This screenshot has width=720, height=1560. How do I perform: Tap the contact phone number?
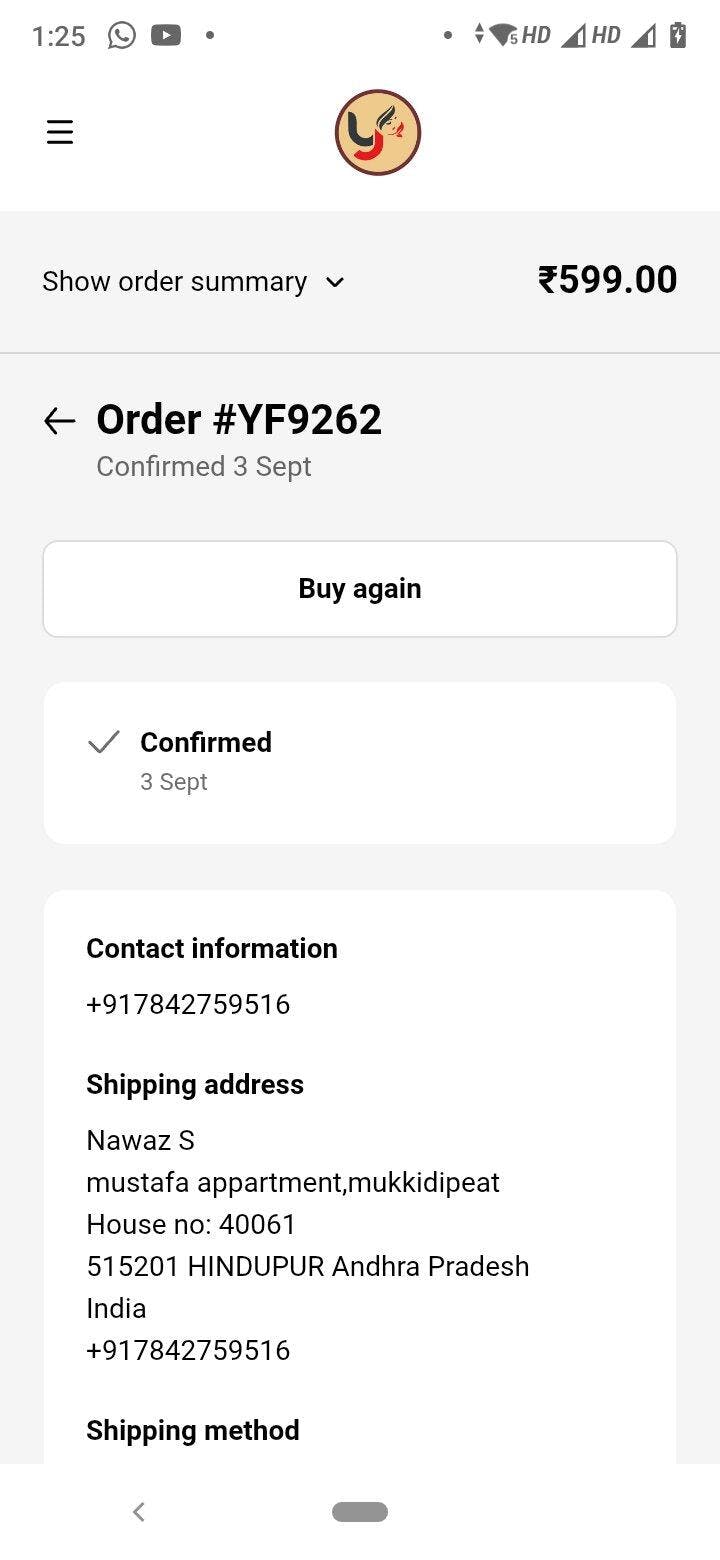pos(188,1004)
